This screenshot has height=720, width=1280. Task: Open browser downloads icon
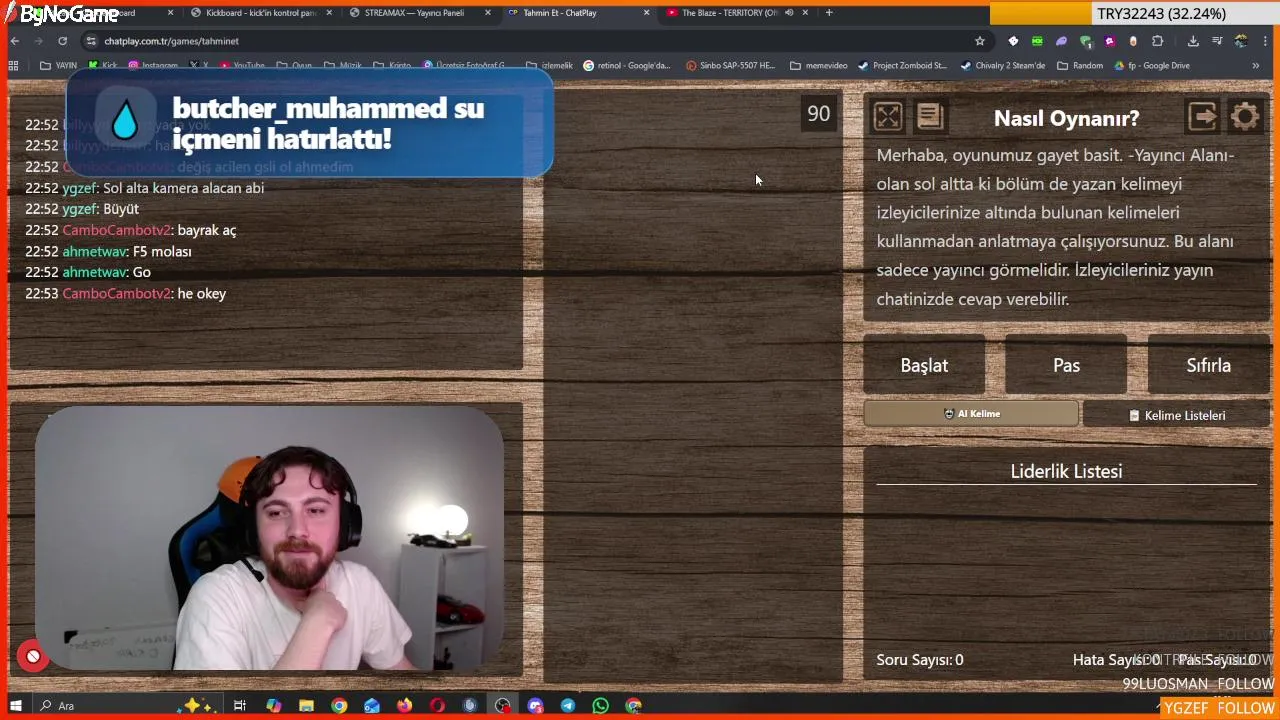[1193, 41]
